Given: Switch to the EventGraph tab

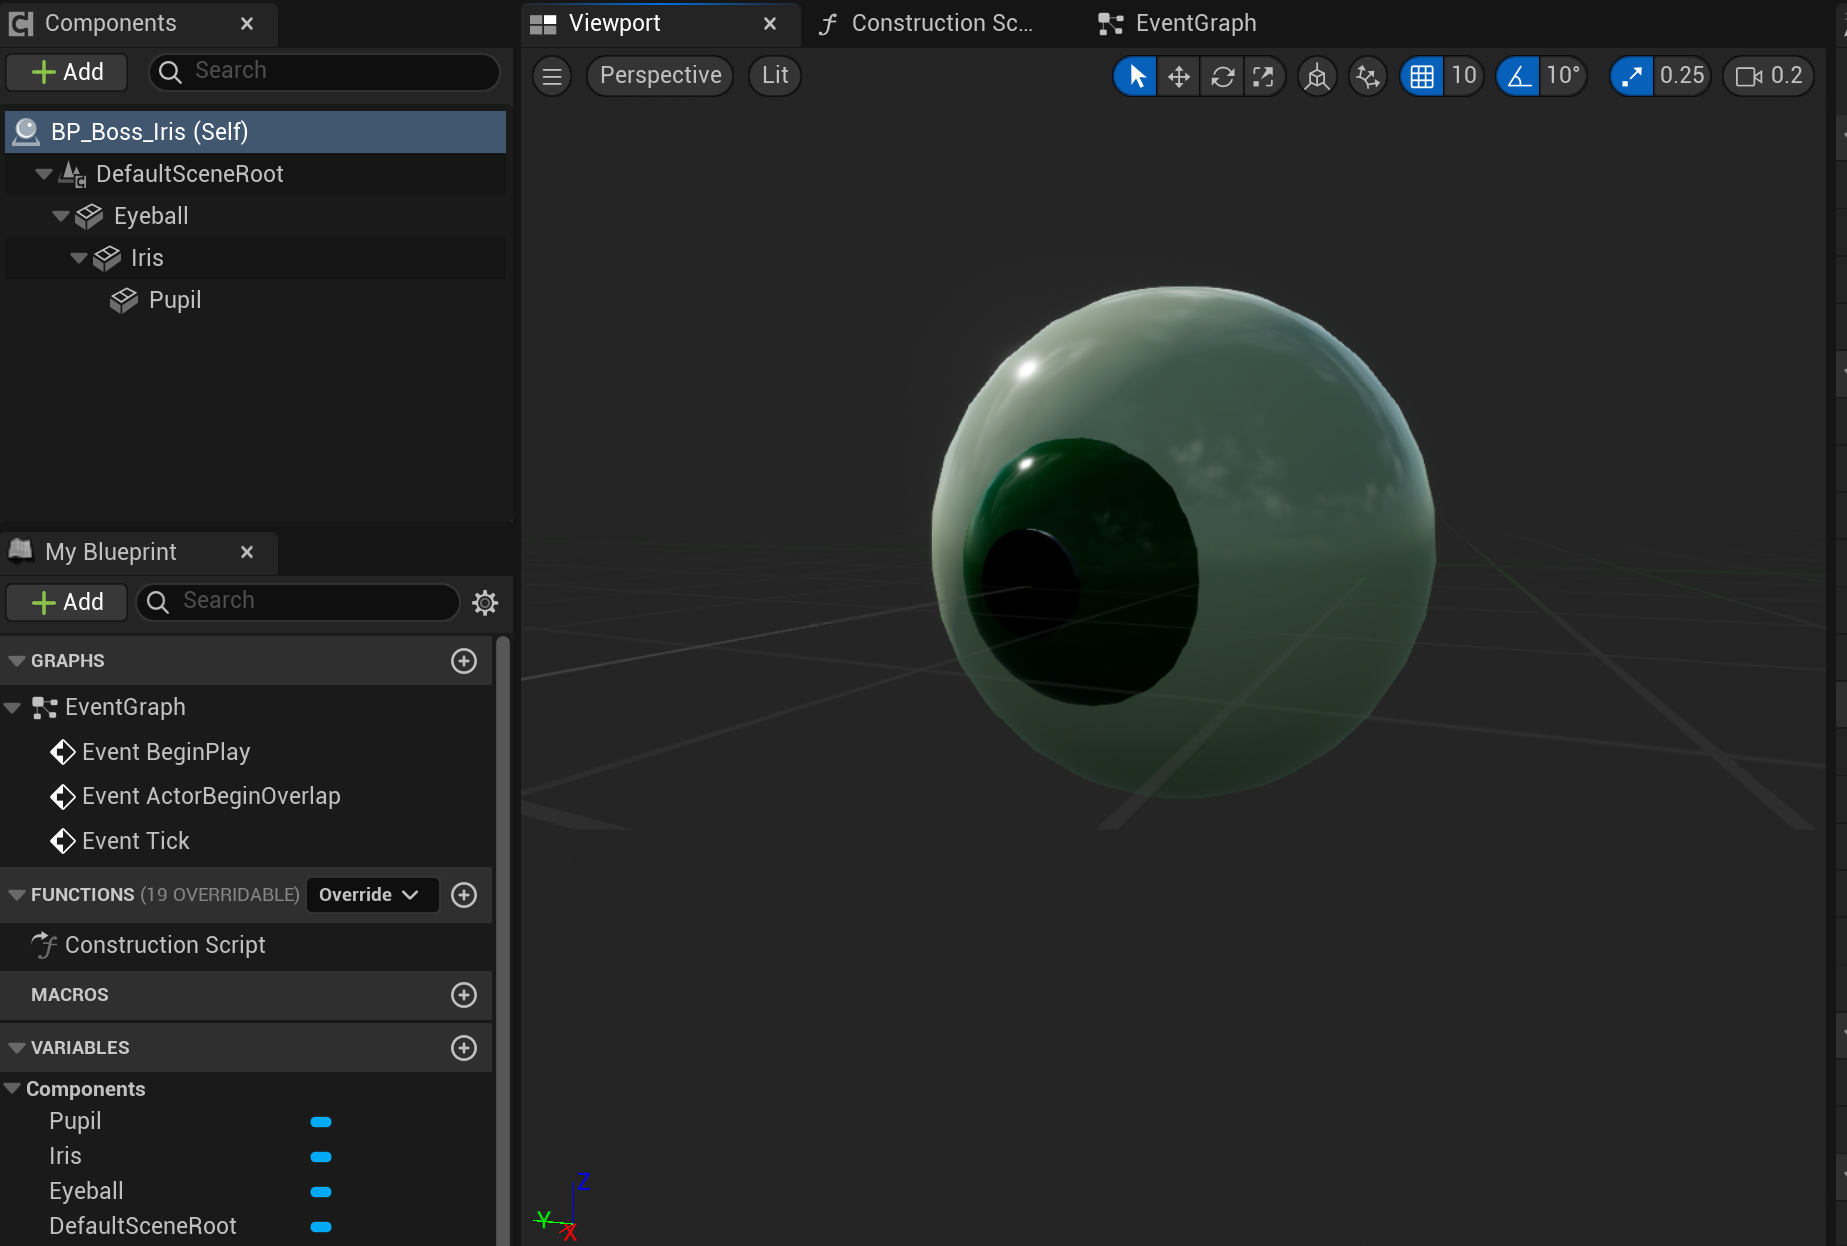Looking at the screenshot, I should coord(1177,23).
